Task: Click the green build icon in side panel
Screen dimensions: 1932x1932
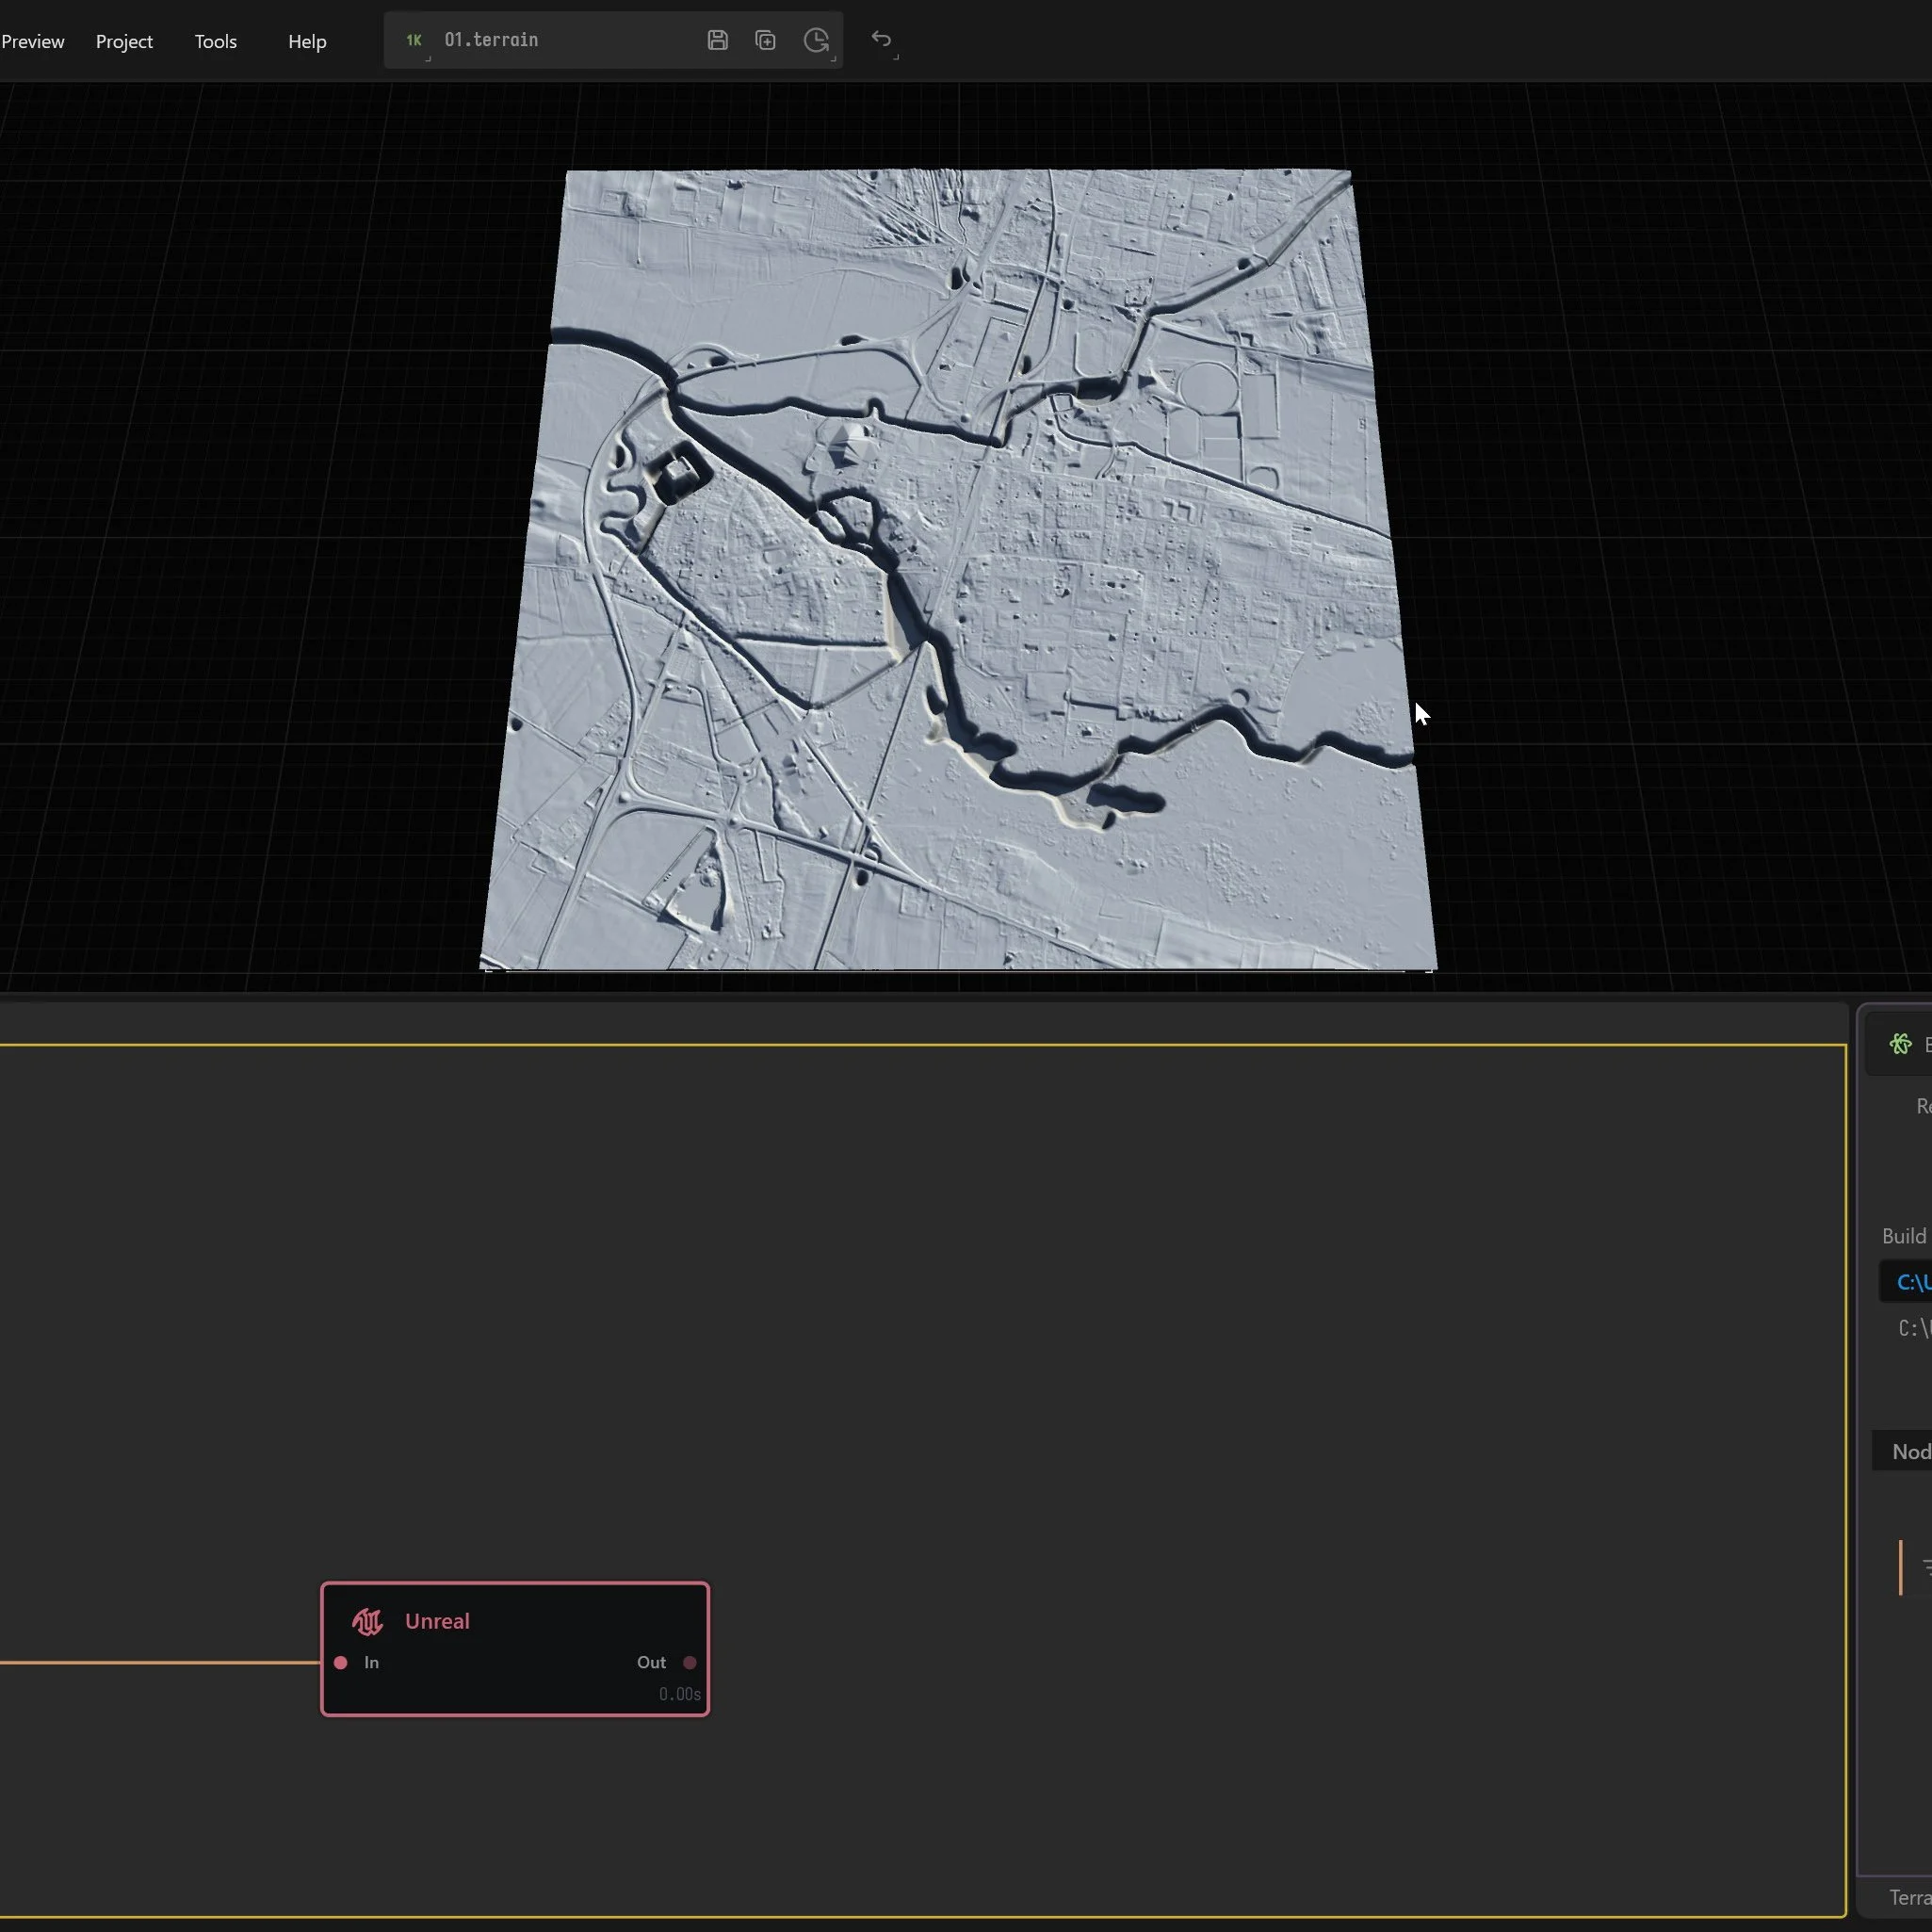Action: [x=1901, y=1044]
